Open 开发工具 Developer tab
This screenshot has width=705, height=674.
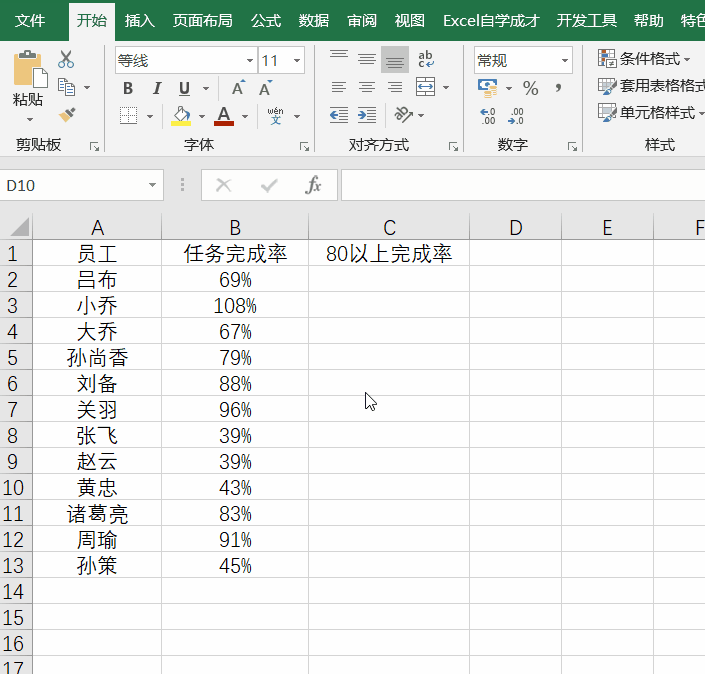(x=586, y=21)
